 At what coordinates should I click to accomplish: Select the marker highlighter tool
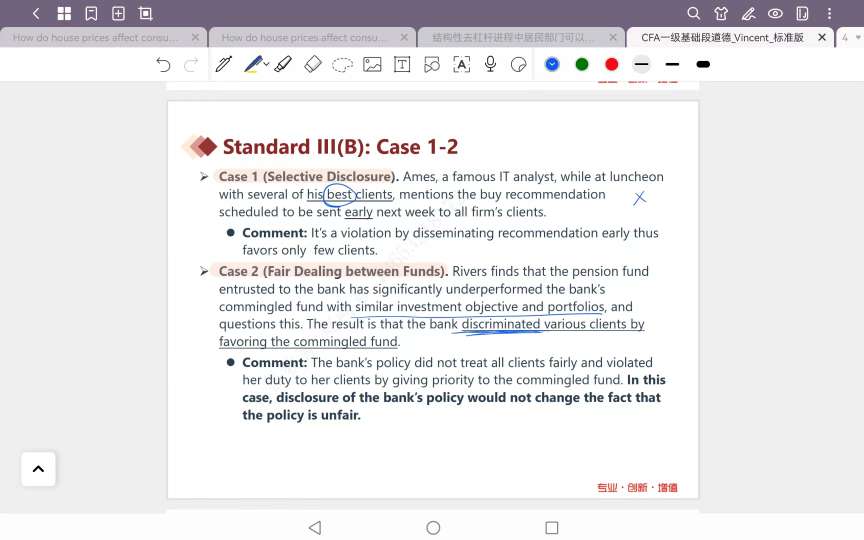283,64
